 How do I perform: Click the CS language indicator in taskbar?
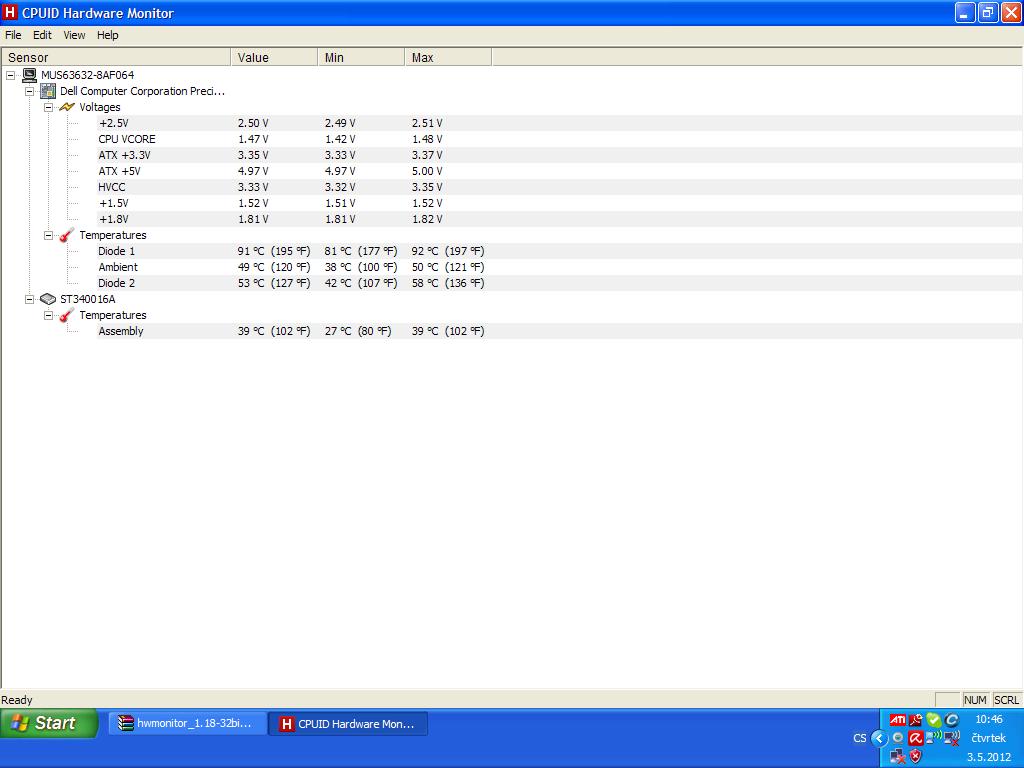tap(859, 739)
